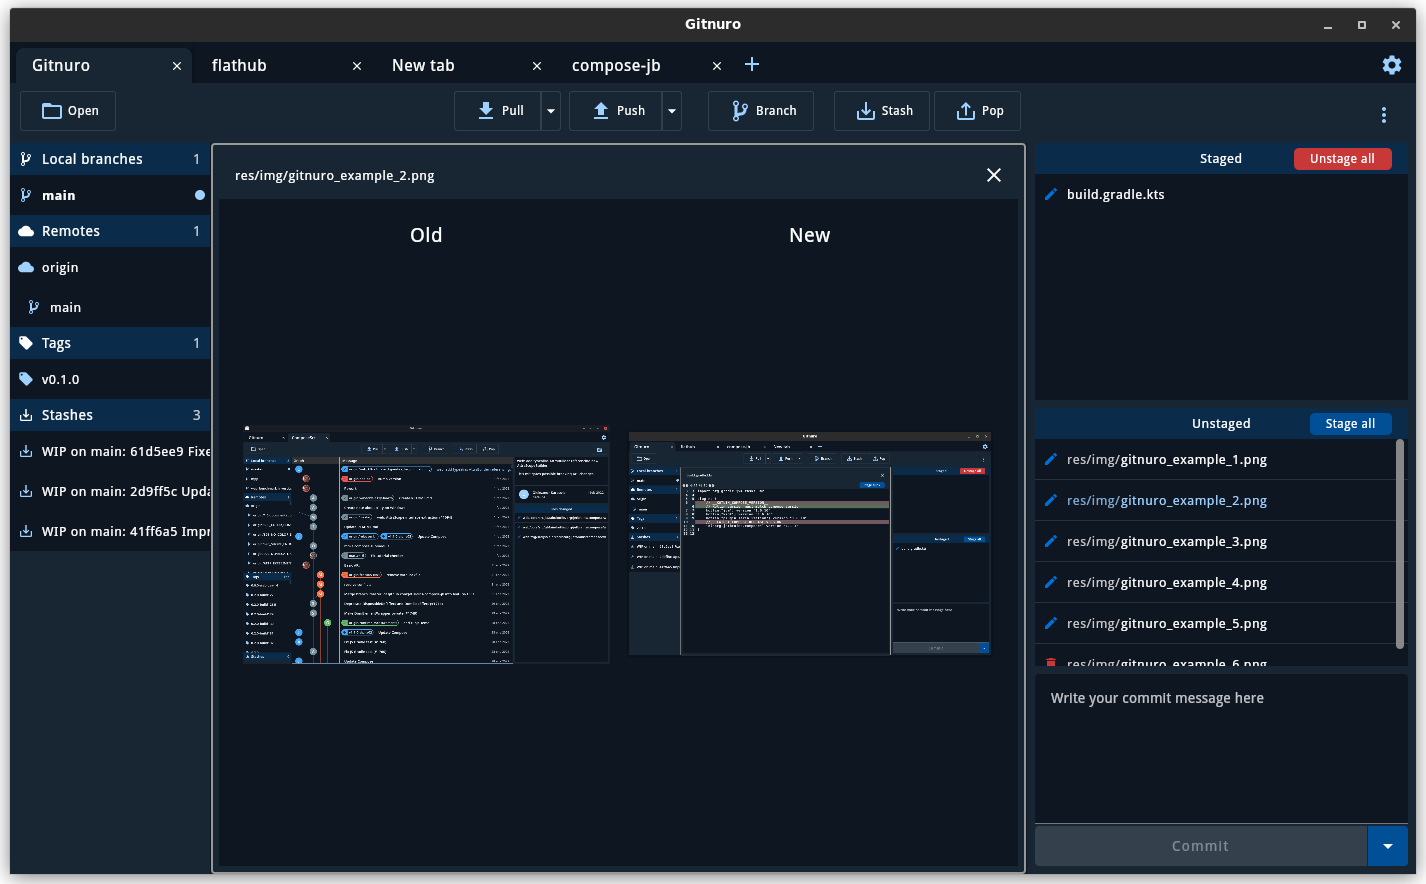Viewport: 1426px width, 884px height.
Task: Close the flathub tab
Action: coord(357,66)
